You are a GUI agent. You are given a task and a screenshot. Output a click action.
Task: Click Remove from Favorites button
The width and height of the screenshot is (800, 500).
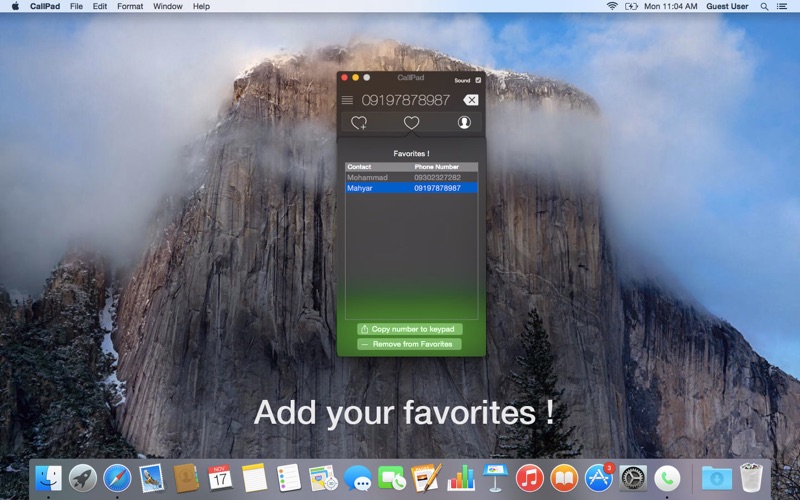click(x=410, y=344)
